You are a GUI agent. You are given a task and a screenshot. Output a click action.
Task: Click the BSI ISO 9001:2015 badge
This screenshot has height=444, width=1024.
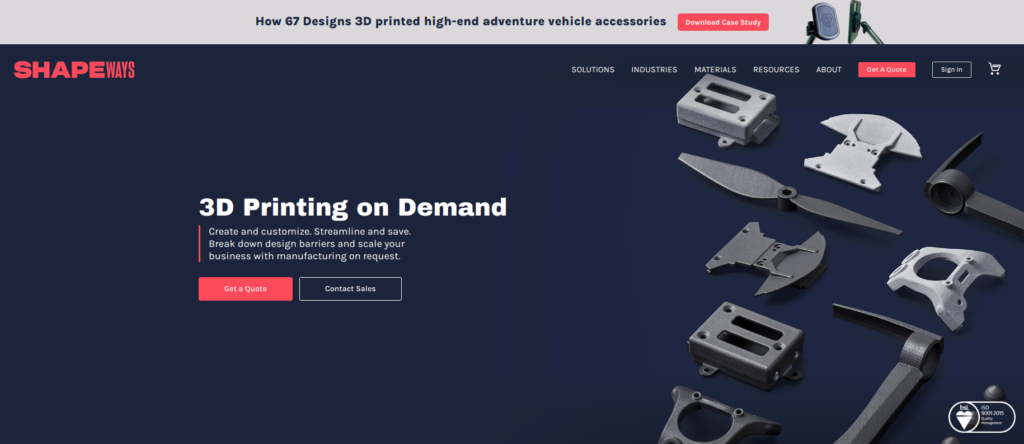coord(982,417)
